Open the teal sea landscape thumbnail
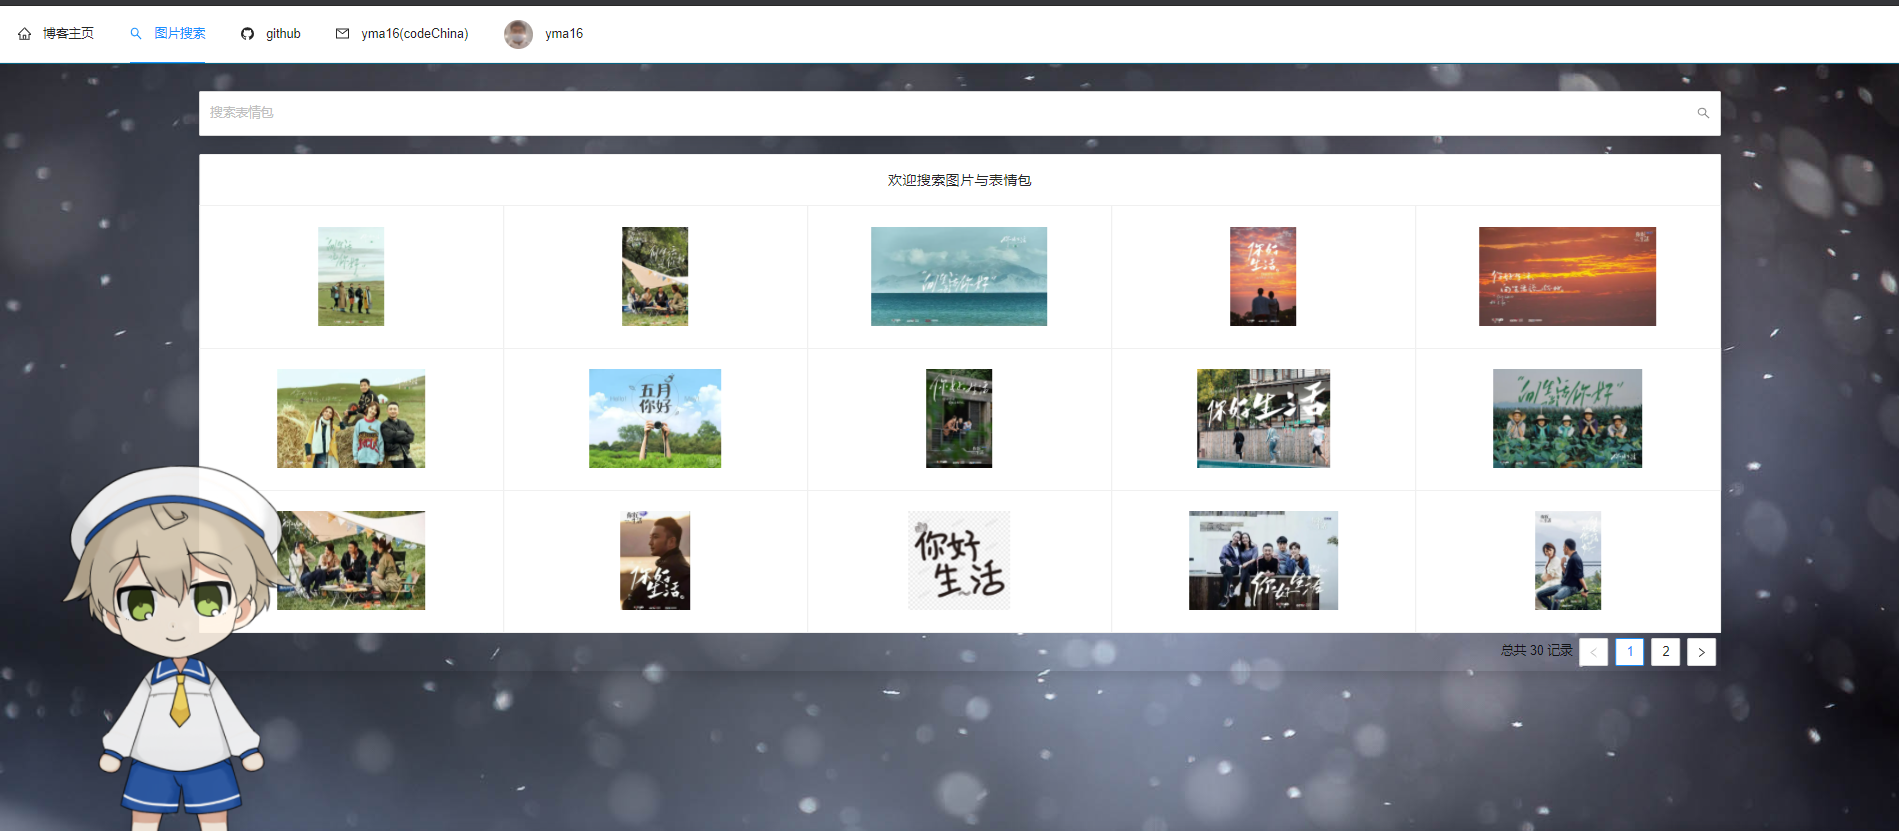The width and height of the screenshot is (1899, 831). point(959,276)
